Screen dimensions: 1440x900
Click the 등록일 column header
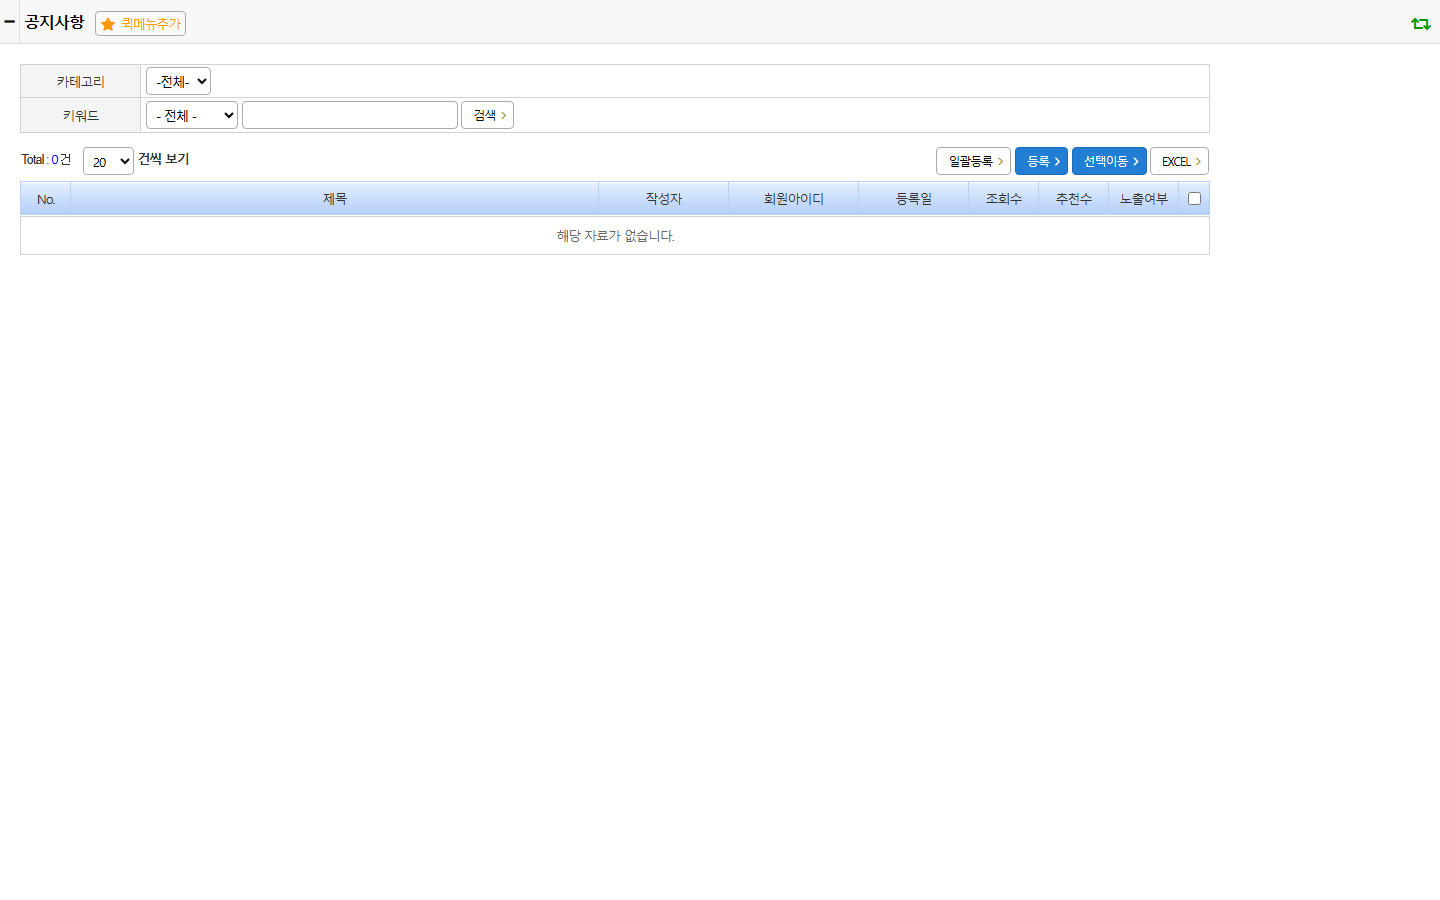[914, 199]
